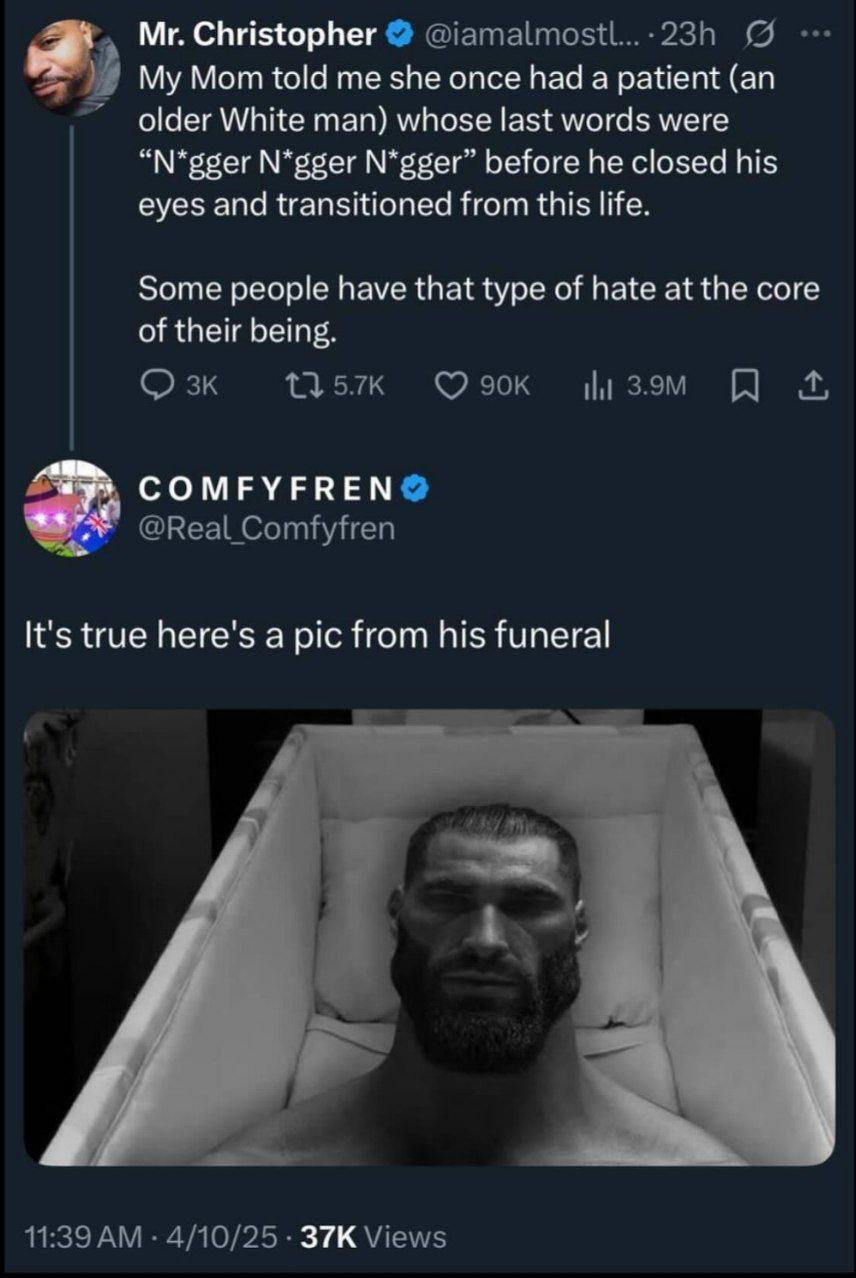
Task: Click Mr. Christopher's blue verified badge
Action: pyautogui.click(x=399, y=35)
